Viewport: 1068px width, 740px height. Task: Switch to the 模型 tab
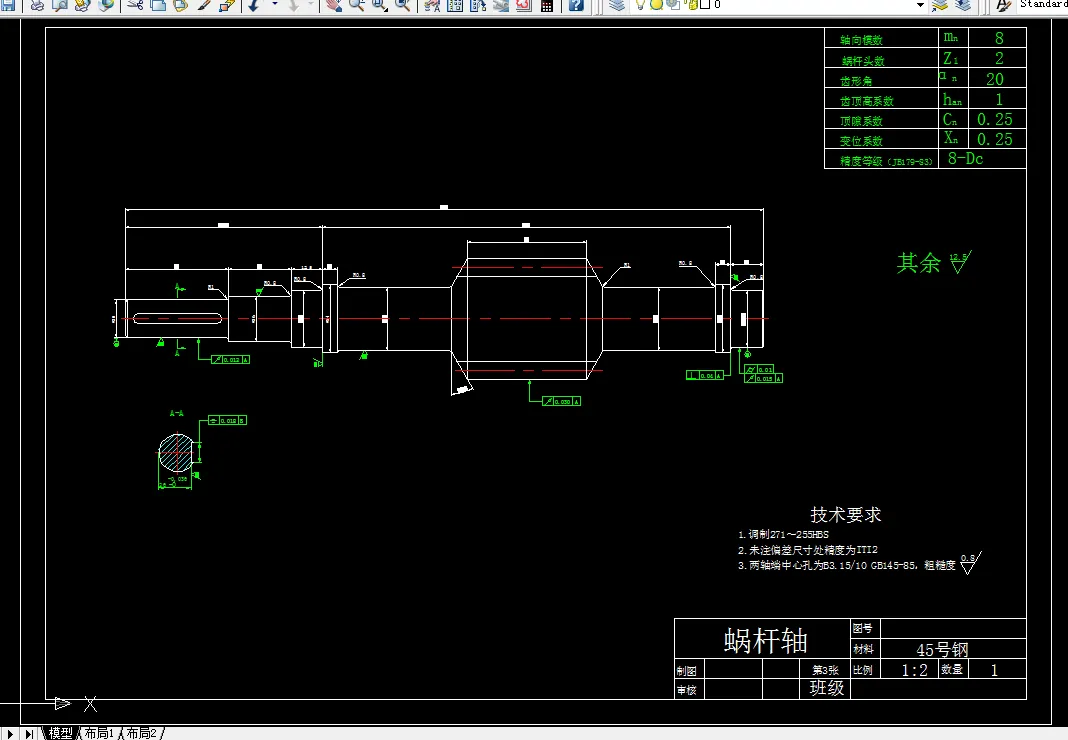[x=61, y=733]
